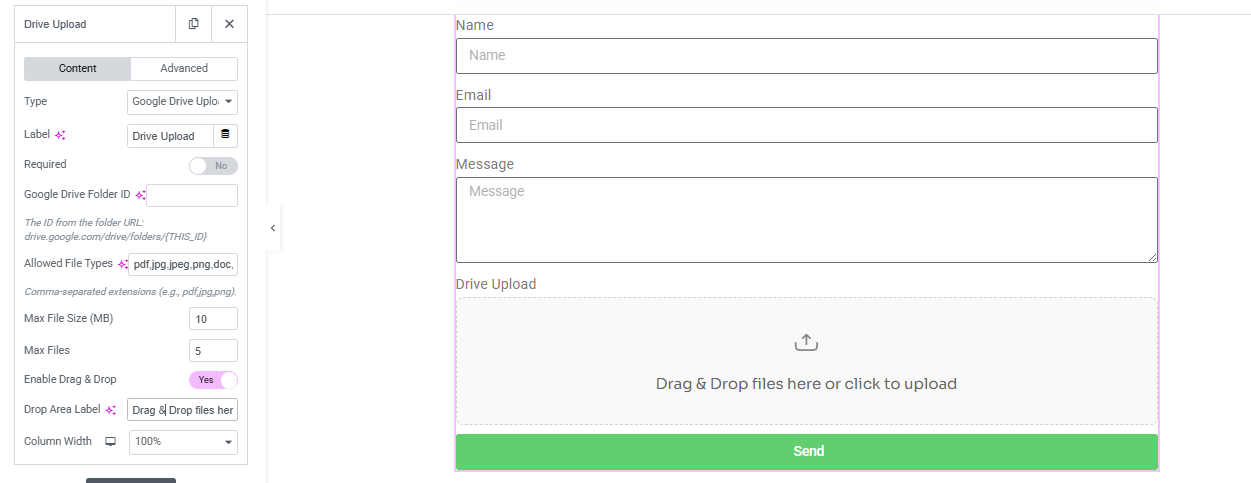
Task: Select the Content tab
Action: point(78,68)
